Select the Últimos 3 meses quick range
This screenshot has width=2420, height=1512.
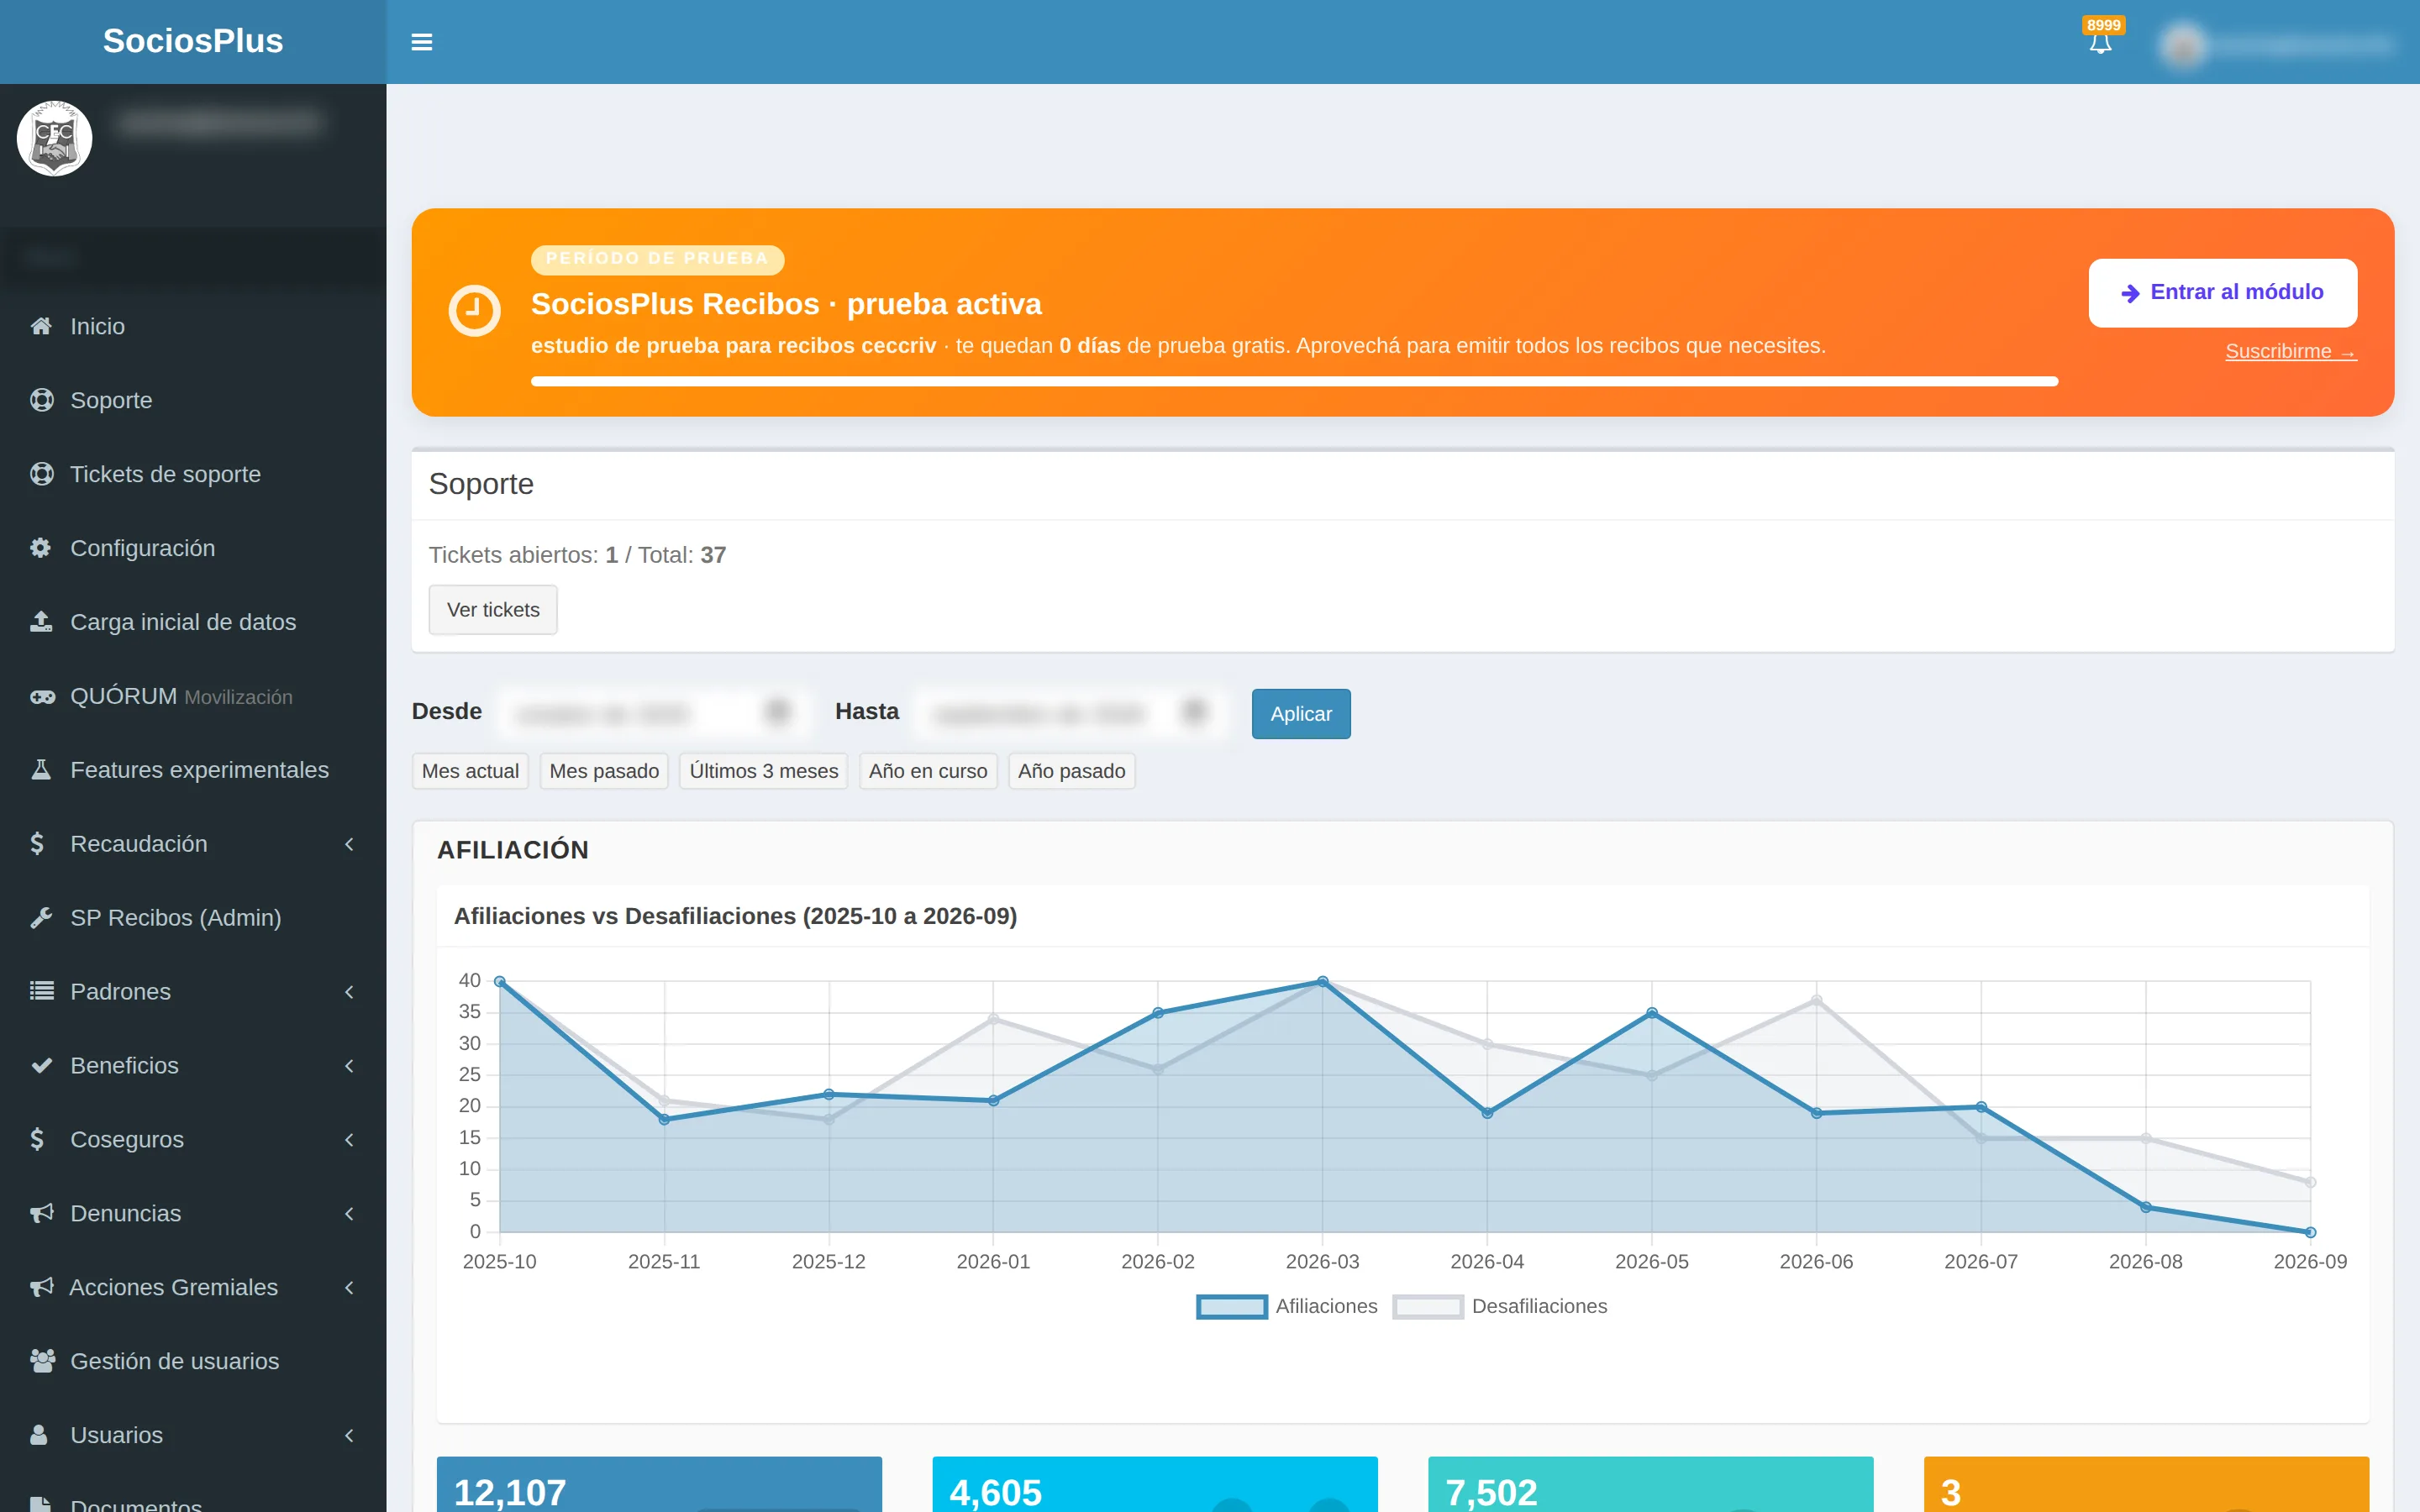[763, 771]
